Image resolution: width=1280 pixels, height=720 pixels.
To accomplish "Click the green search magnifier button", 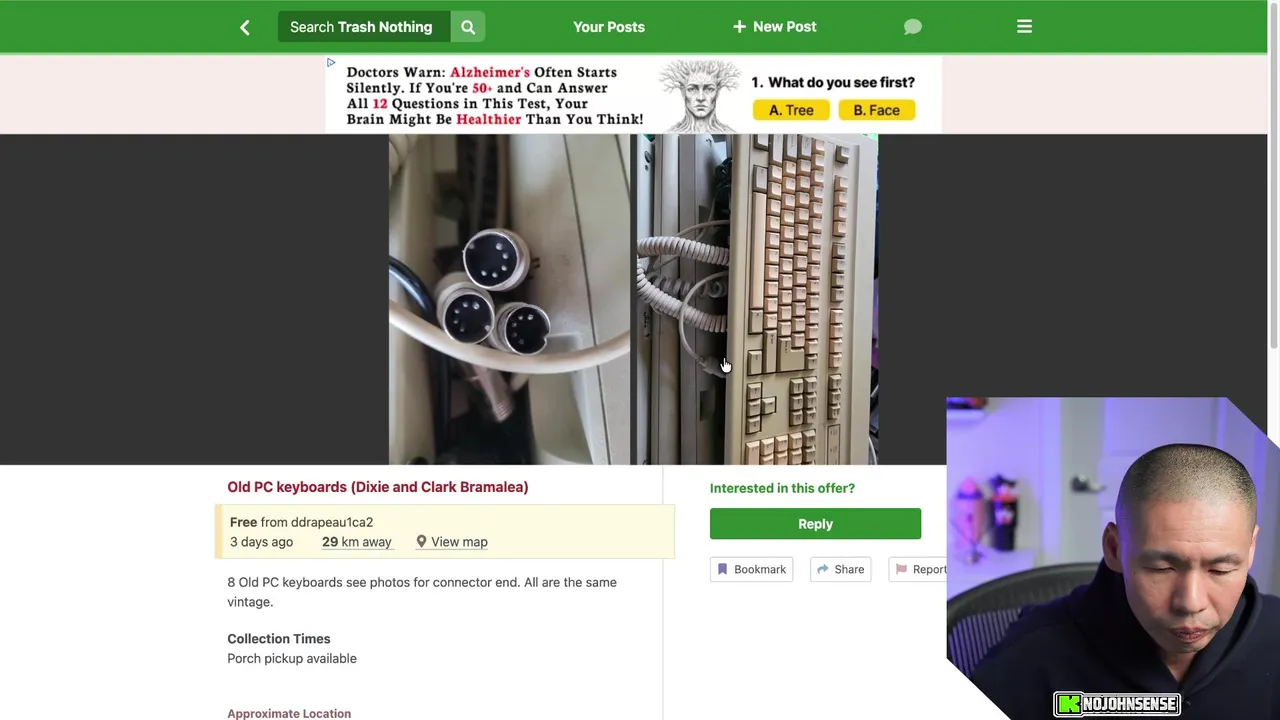I will click(x=468, y=27).
